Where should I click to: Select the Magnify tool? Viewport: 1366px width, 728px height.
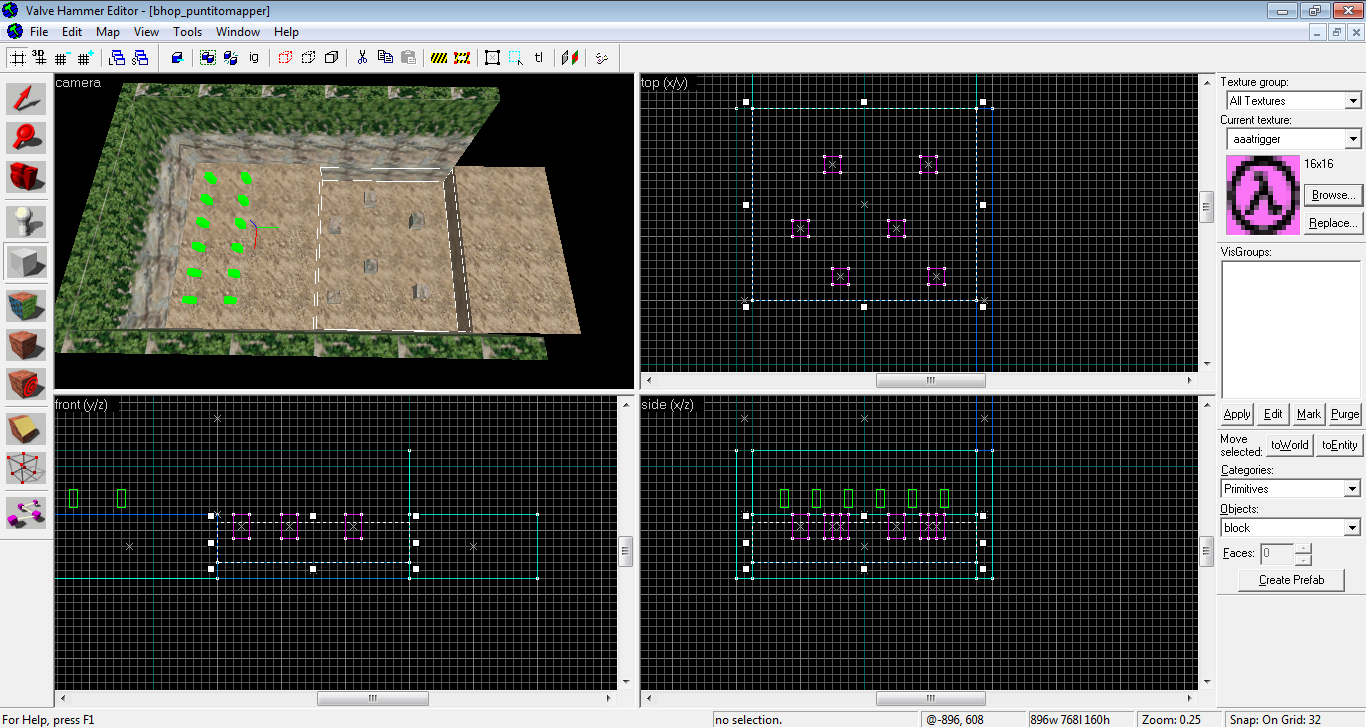[27, 138]
